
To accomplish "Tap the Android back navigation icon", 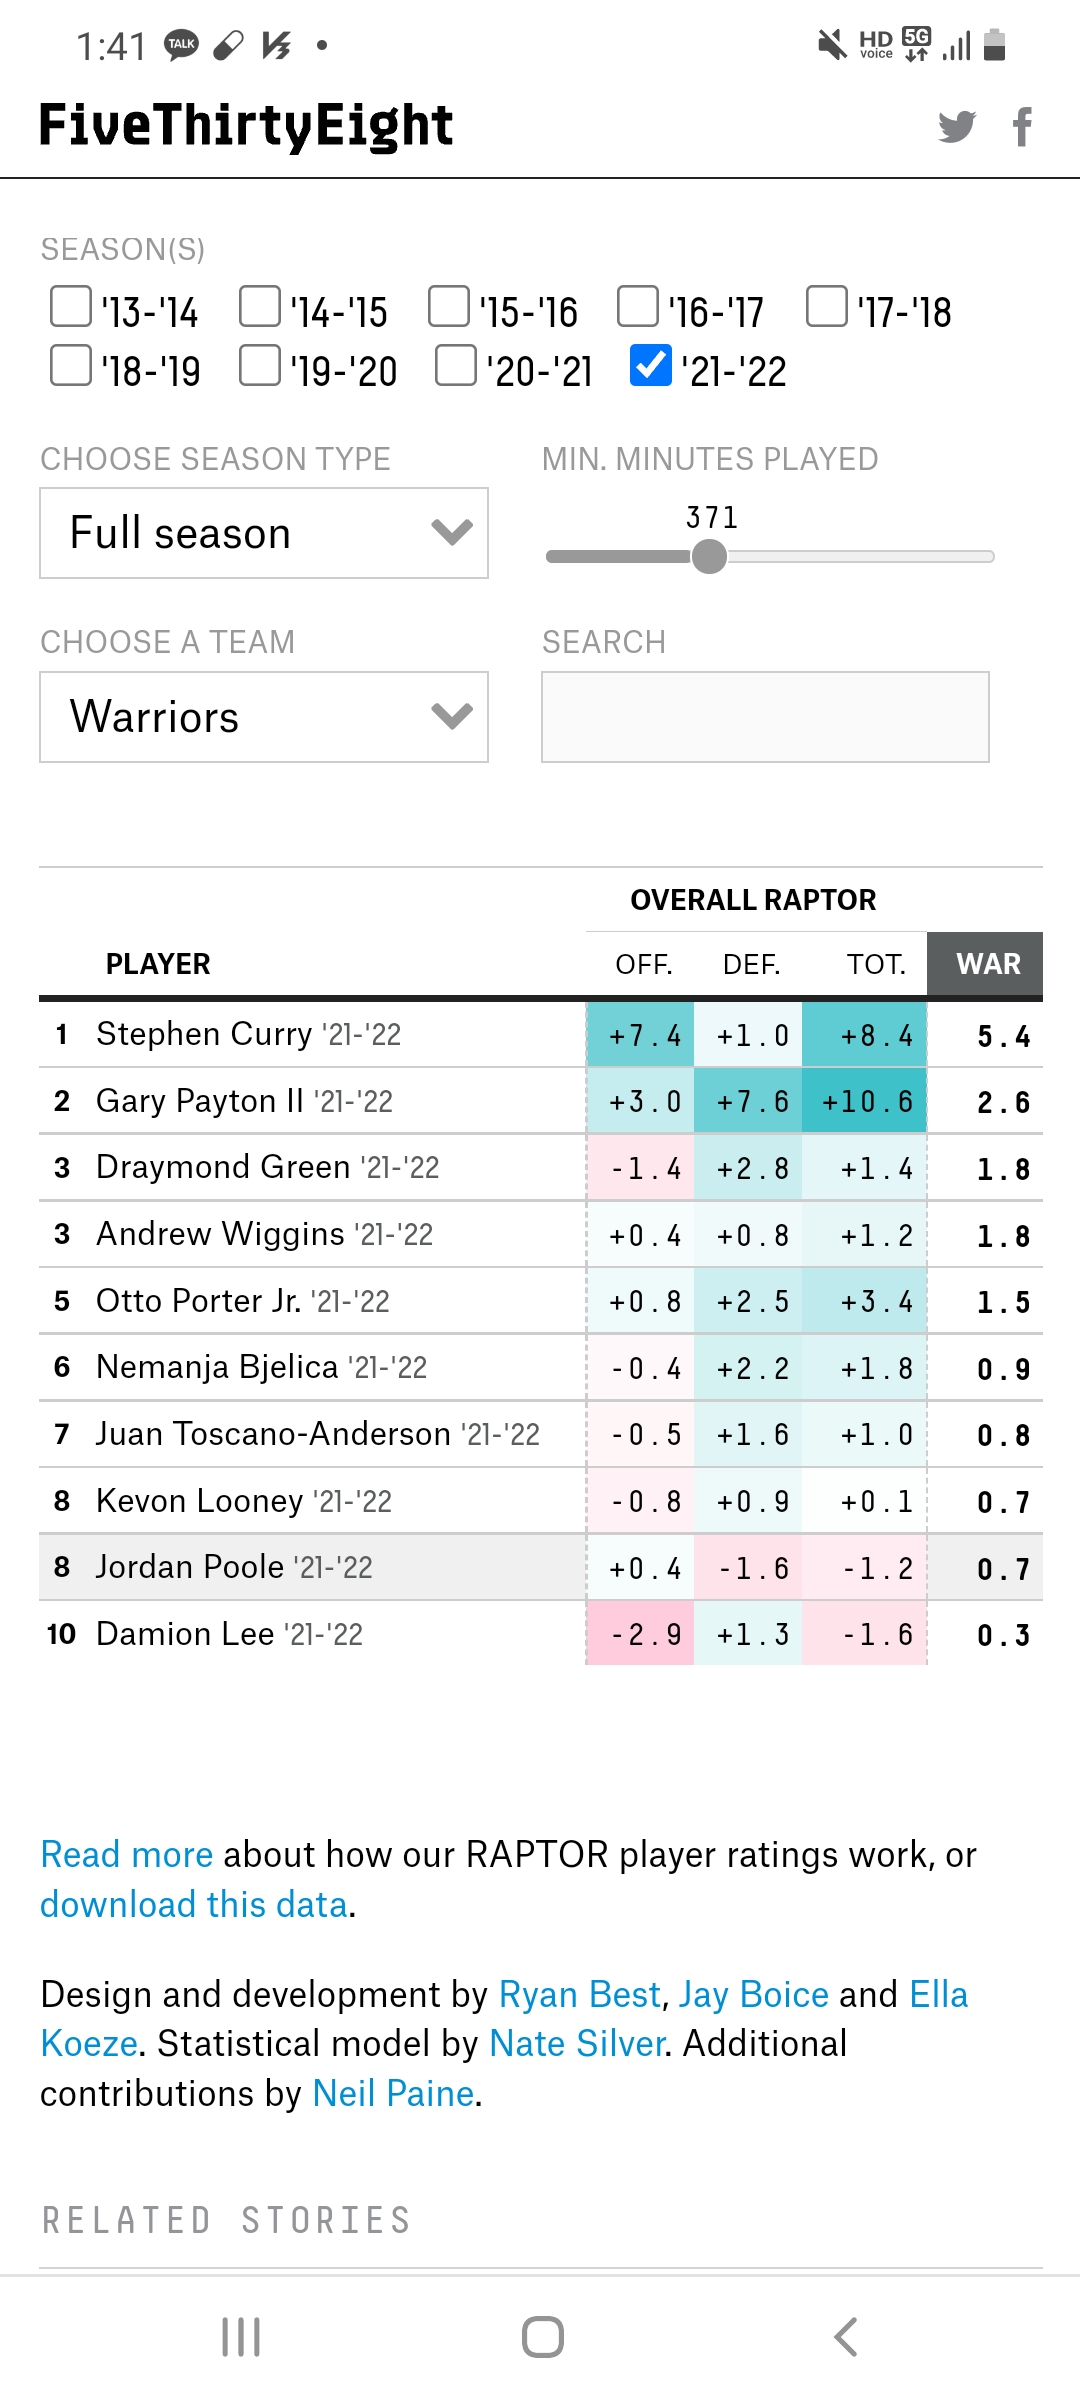I will [x=846, y=2337].
